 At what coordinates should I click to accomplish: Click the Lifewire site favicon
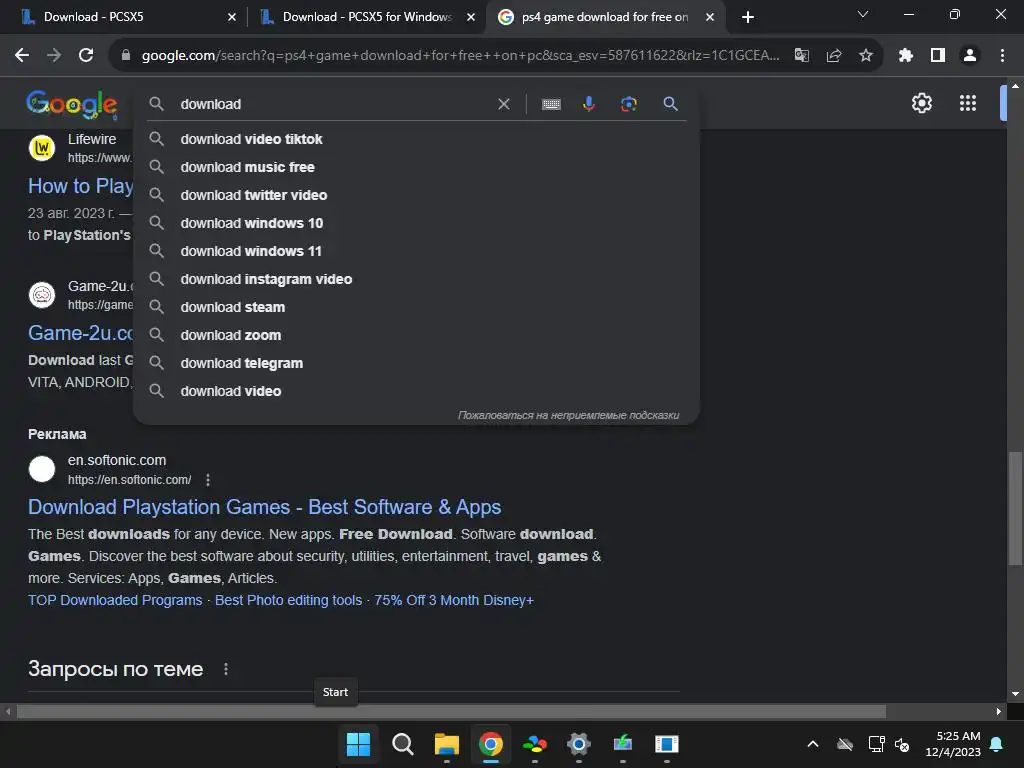coord(42,148)
